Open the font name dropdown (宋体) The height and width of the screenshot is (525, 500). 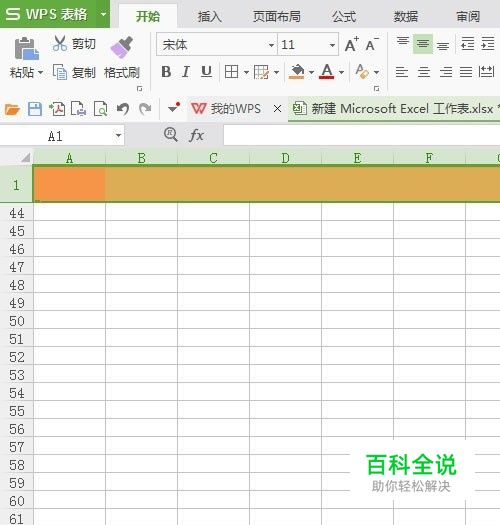pyautogui.click(x=271, y=45)
